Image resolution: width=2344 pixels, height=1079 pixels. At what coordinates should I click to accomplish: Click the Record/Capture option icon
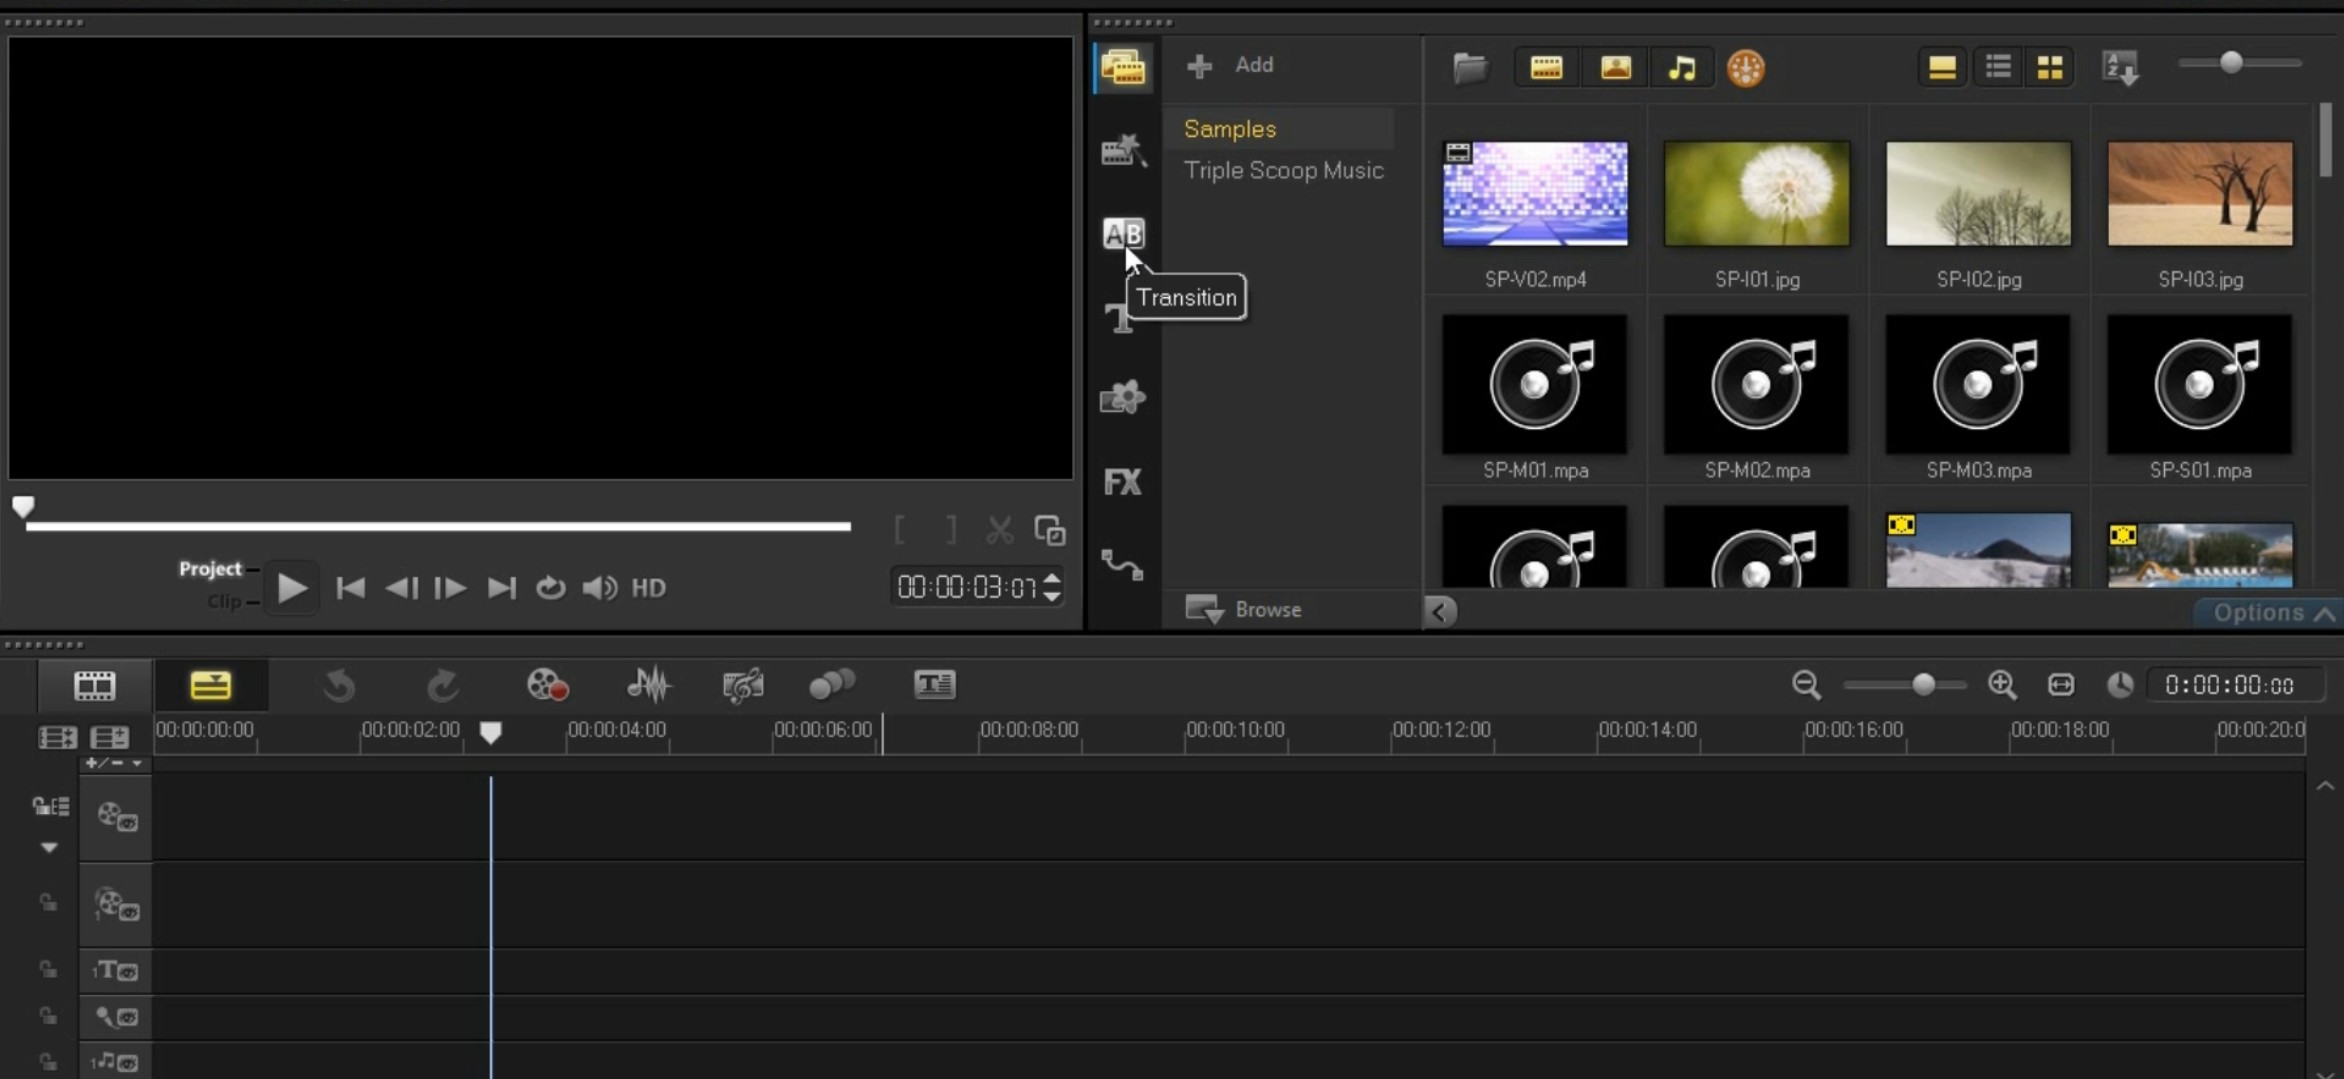(x=547, y=685)
